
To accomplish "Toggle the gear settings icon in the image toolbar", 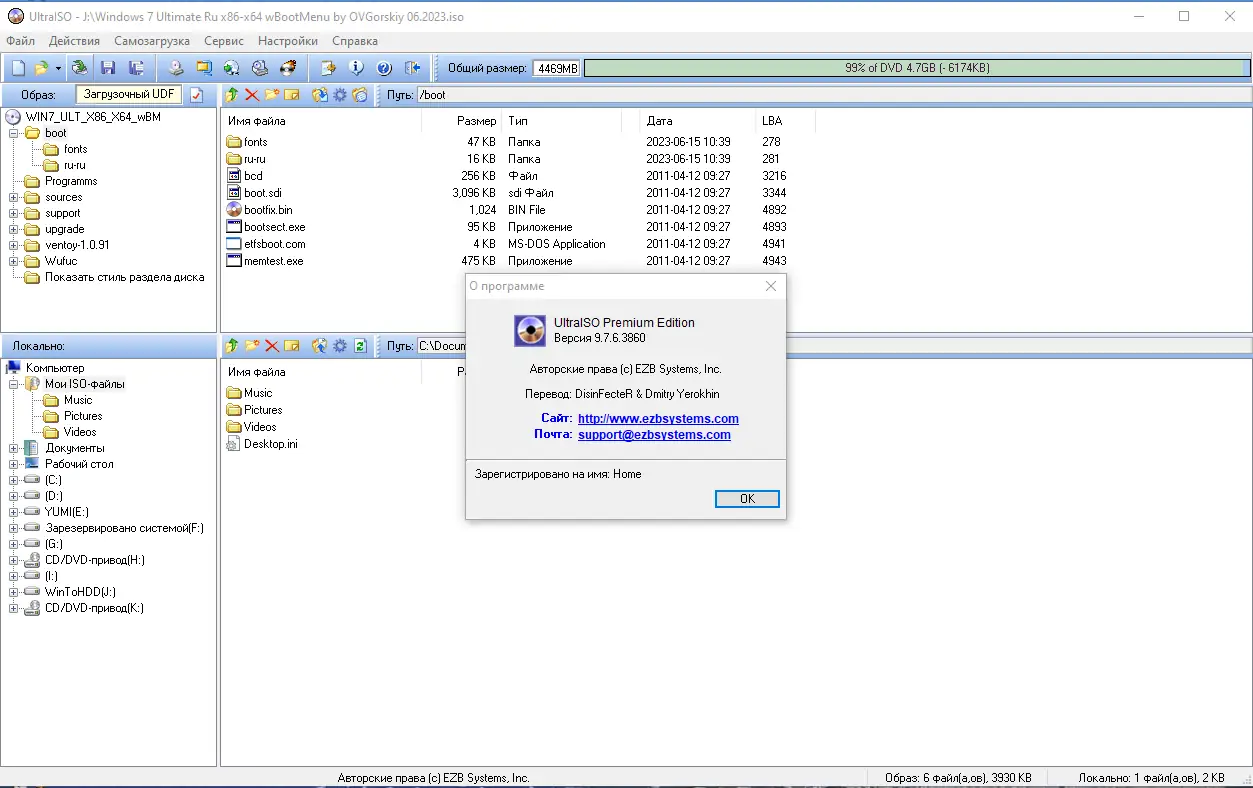I will click(x=337, y=94).
